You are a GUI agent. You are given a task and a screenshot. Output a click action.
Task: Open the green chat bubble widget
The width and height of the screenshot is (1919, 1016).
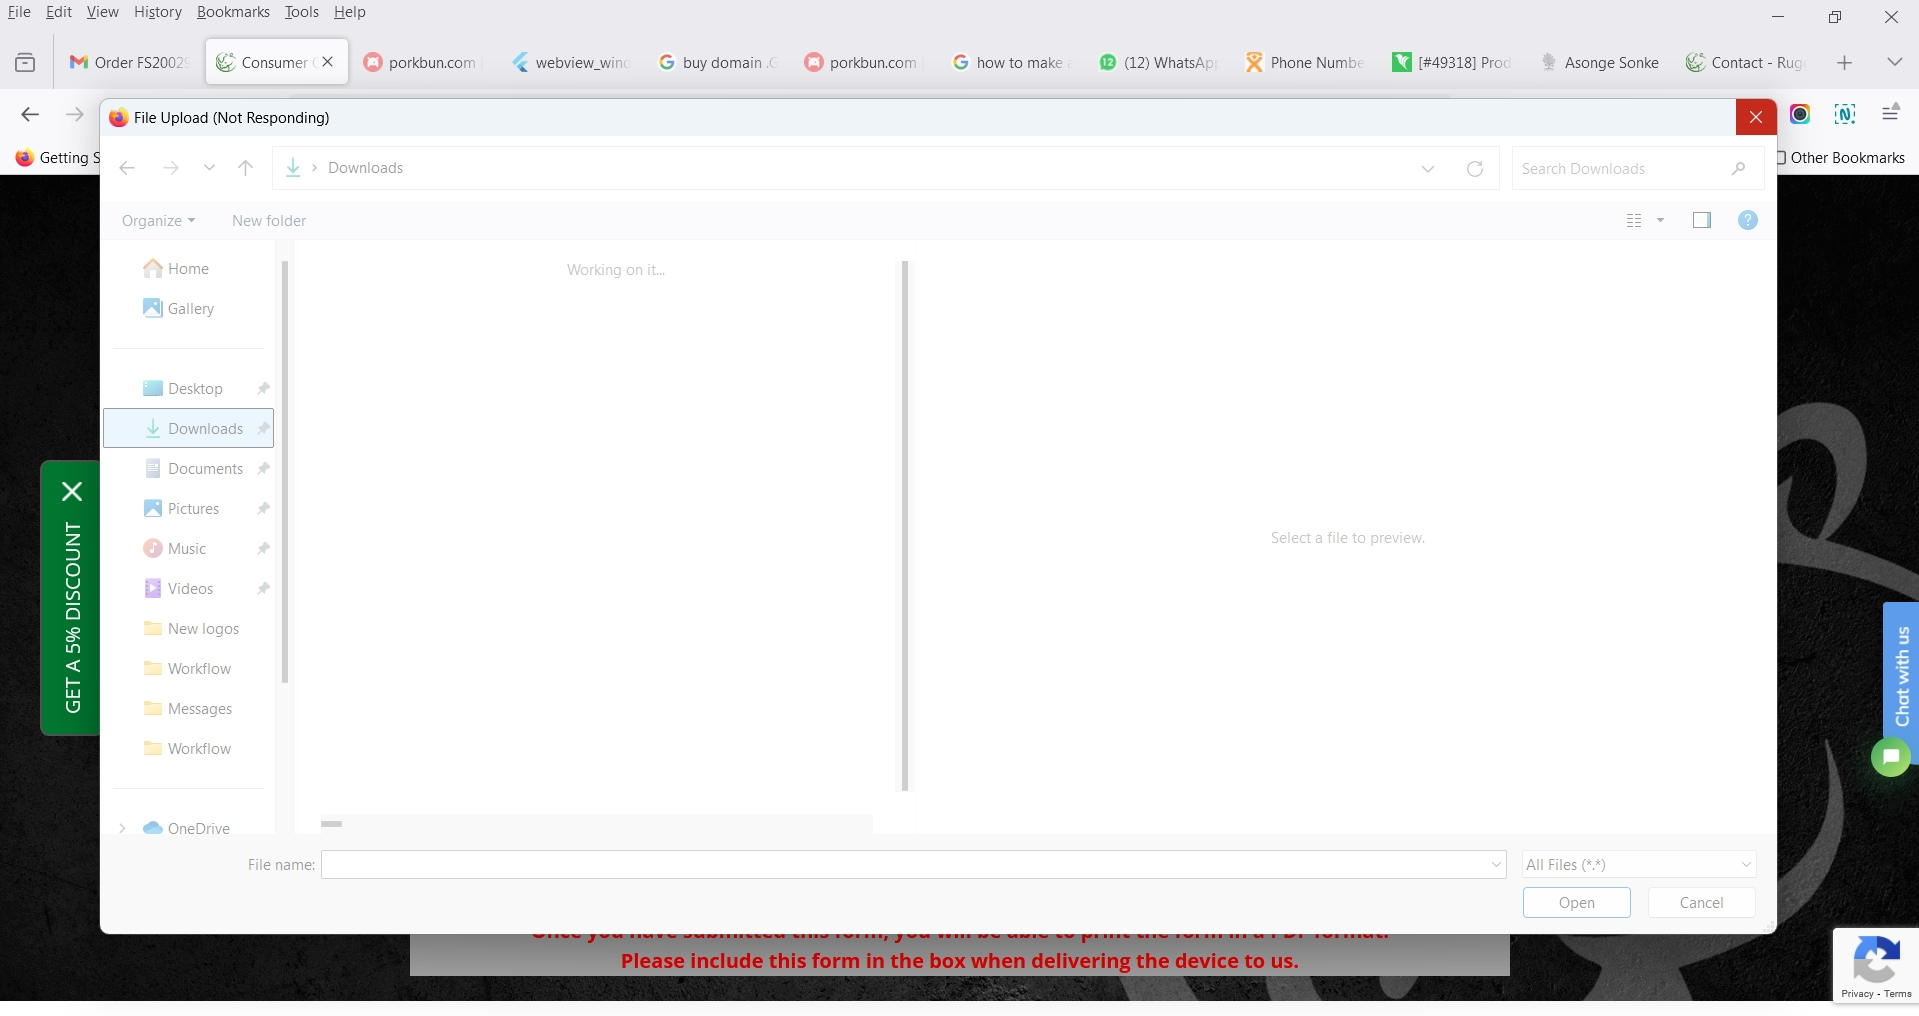1891,757
